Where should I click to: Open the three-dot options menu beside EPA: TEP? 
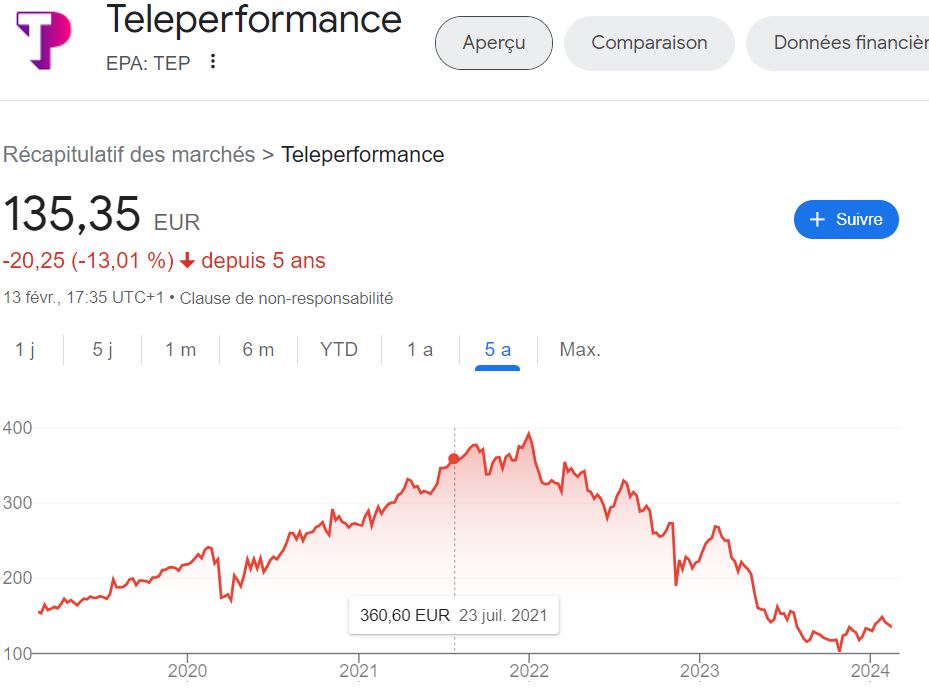[x=212, y=62]
